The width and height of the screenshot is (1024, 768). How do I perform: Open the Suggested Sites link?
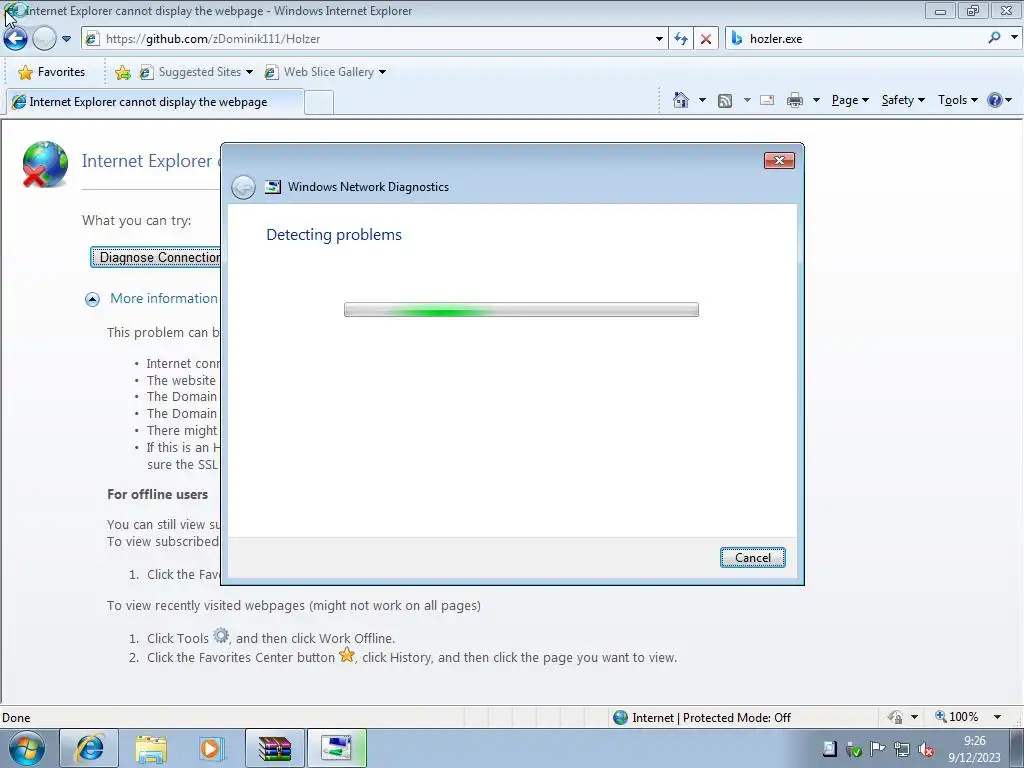195,72
